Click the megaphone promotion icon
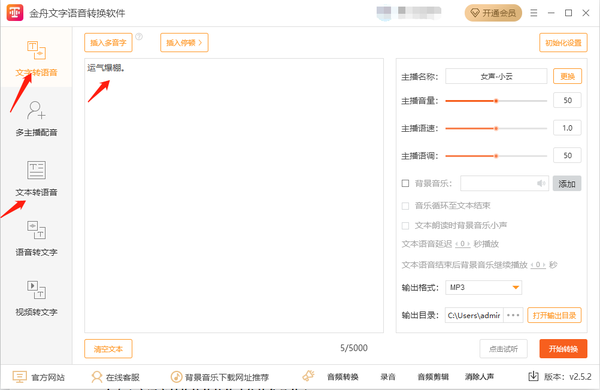This screenshot has height=390, width=600. pos(308,376)
